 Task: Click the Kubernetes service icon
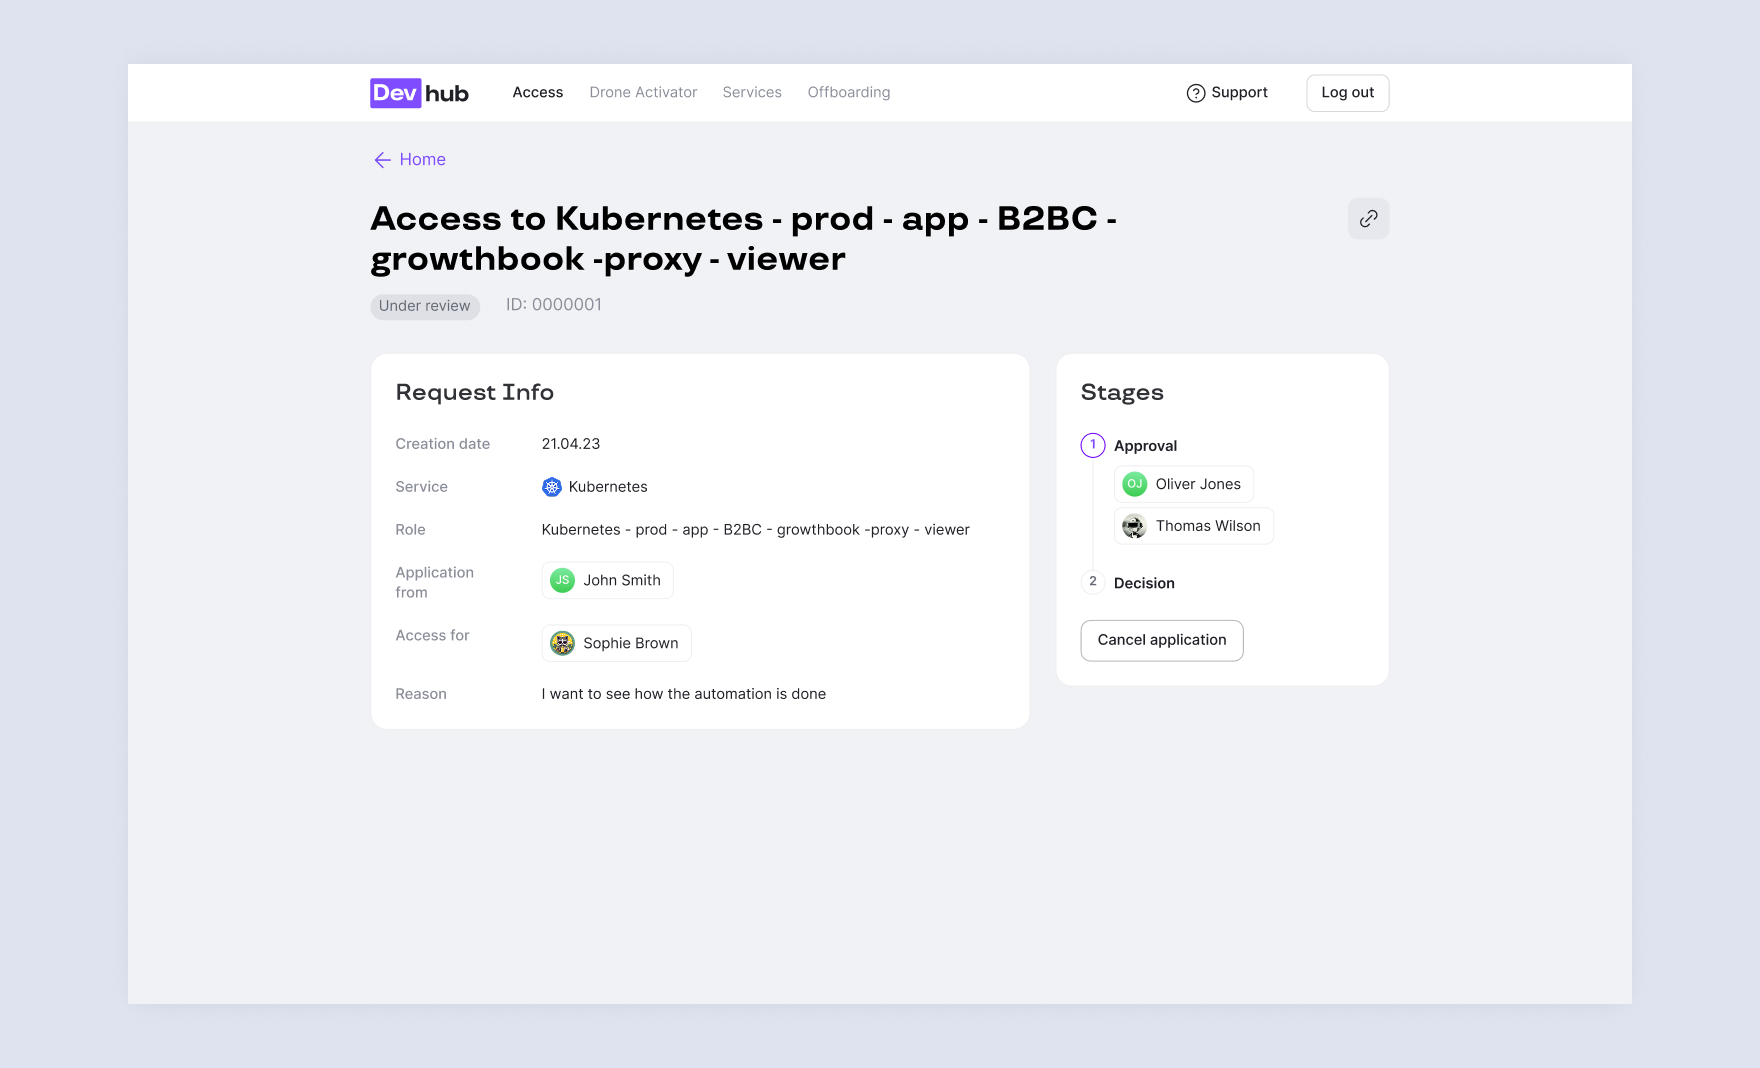point(552,487)
